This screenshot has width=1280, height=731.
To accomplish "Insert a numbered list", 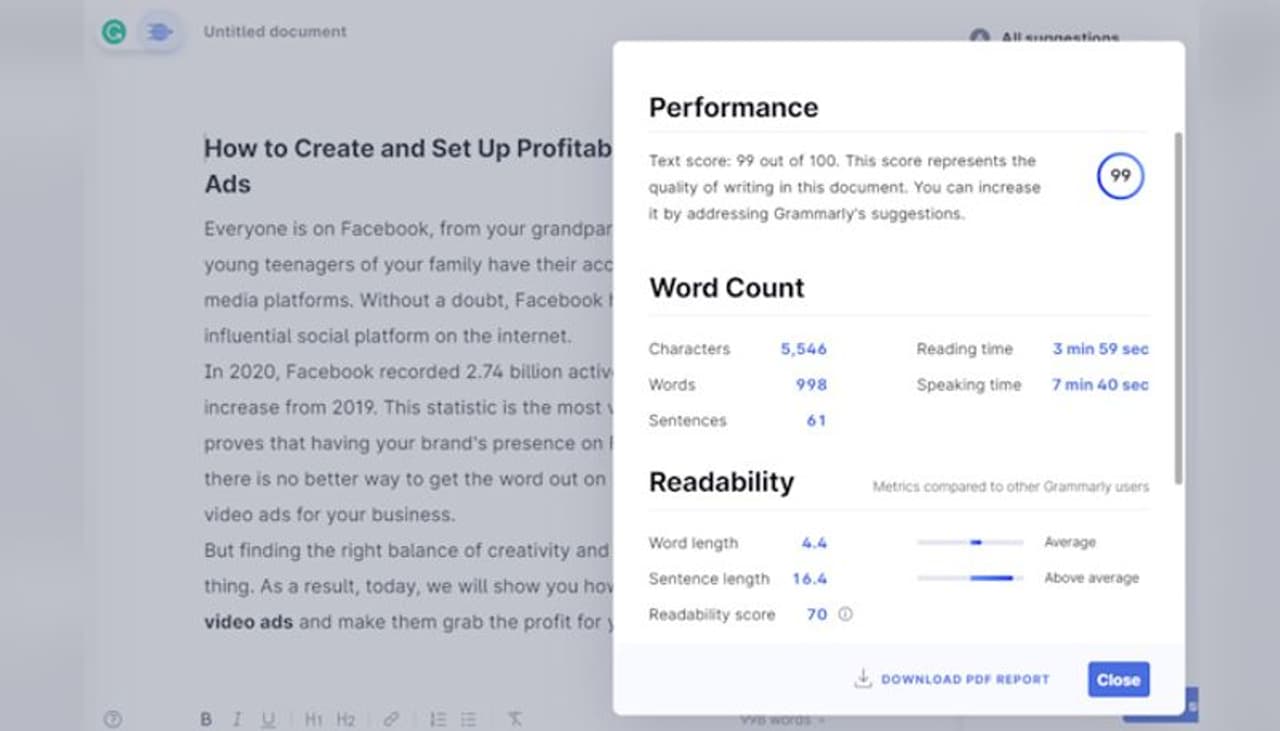I will tap(438, 719).
